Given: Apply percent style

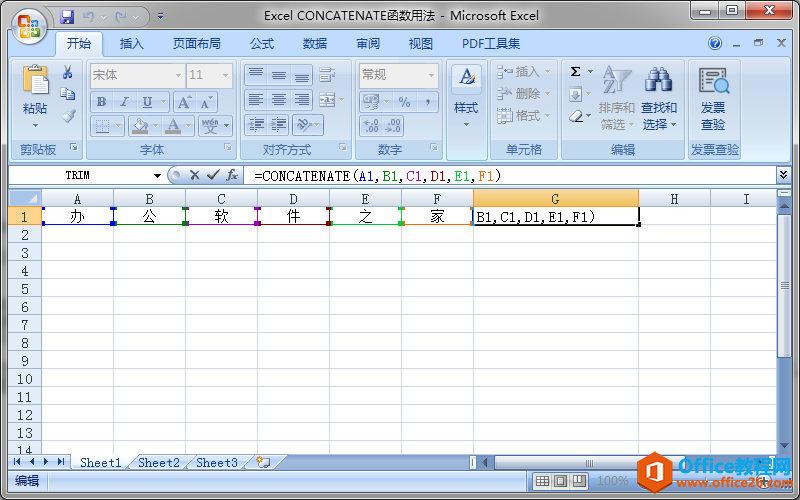Looking at the screenshot, I should (x=405, y=102).
